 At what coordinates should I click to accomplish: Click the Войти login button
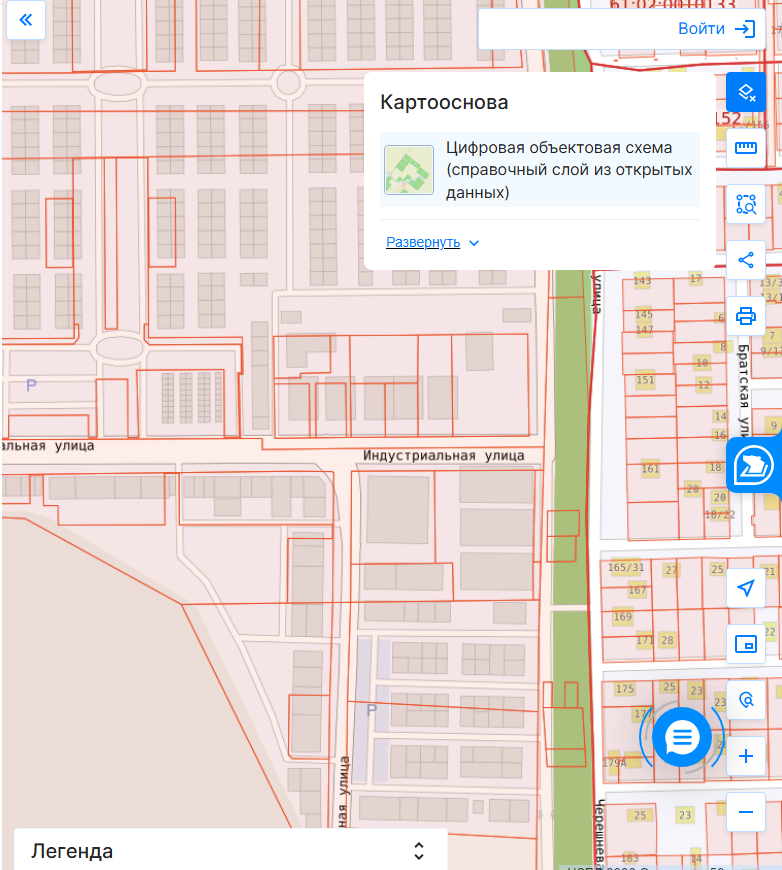(717, 29)
